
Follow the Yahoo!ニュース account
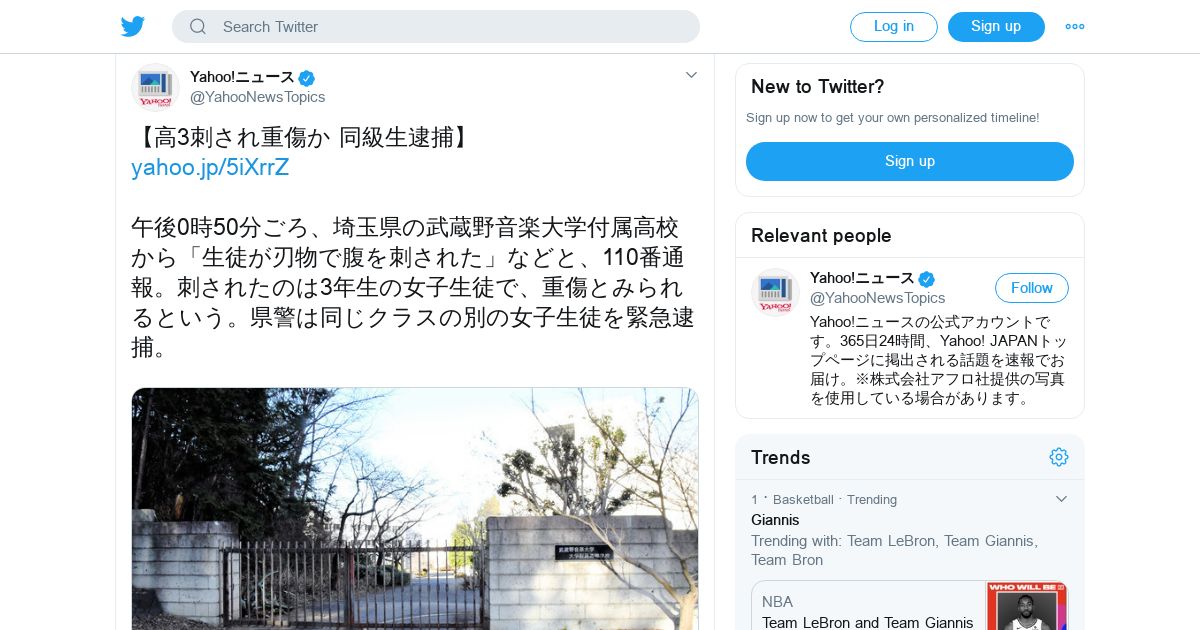(x=1032, y=288)
